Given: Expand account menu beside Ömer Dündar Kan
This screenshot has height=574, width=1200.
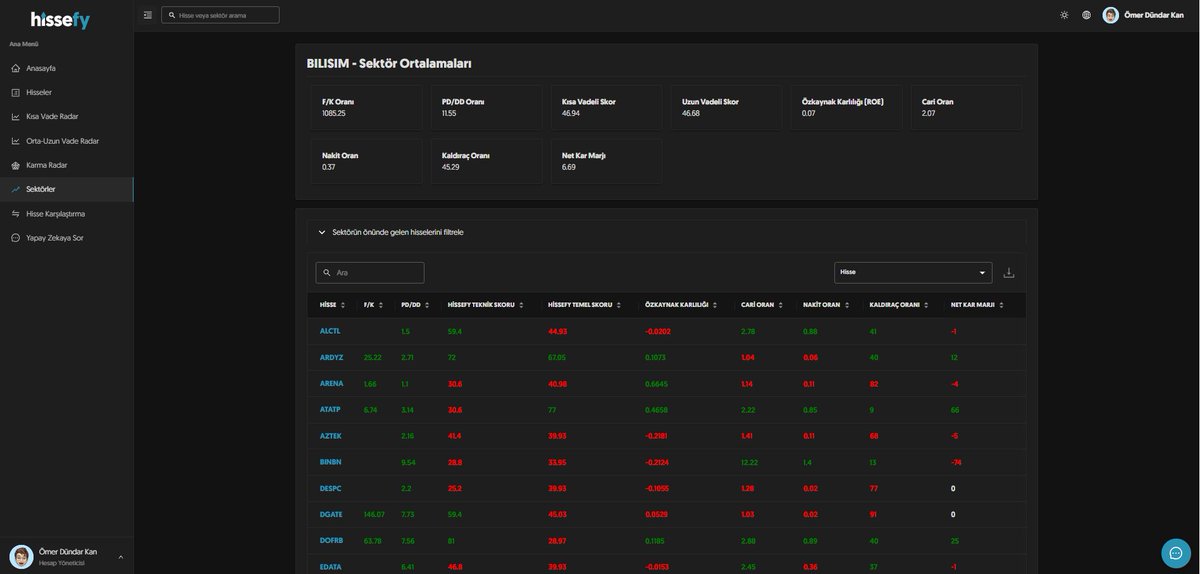Looking at the screenshot, I should tap(121, 557).
